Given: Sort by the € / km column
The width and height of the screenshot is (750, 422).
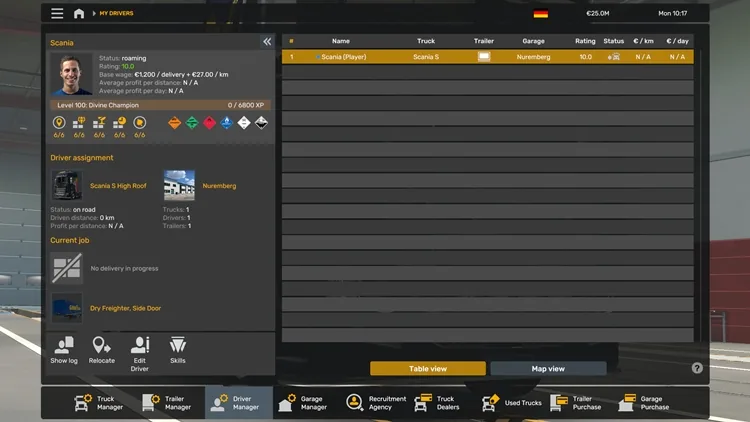Looking at the screenshot, I should pos(643,41).
